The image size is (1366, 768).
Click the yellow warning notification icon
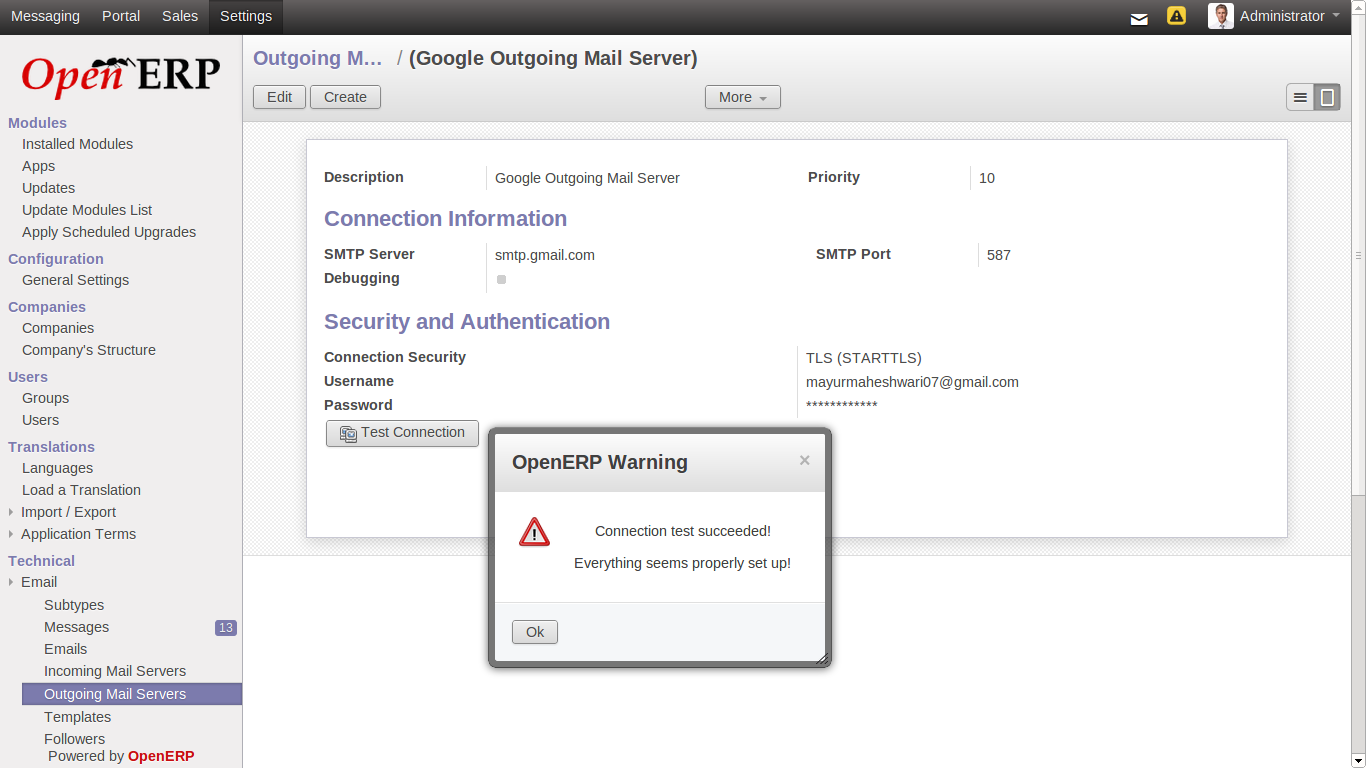pyautogui.click(x=1177, y=16)
